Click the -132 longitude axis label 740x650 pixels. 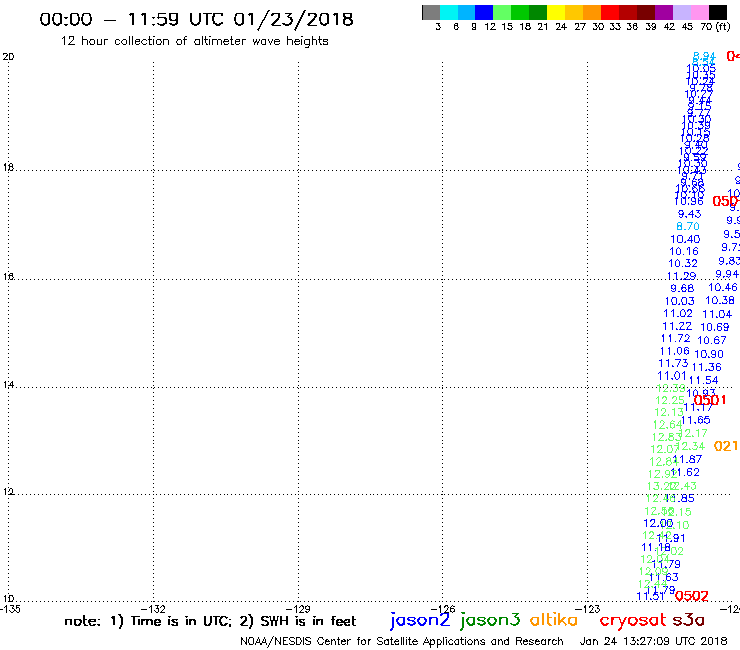click(154, 608)
